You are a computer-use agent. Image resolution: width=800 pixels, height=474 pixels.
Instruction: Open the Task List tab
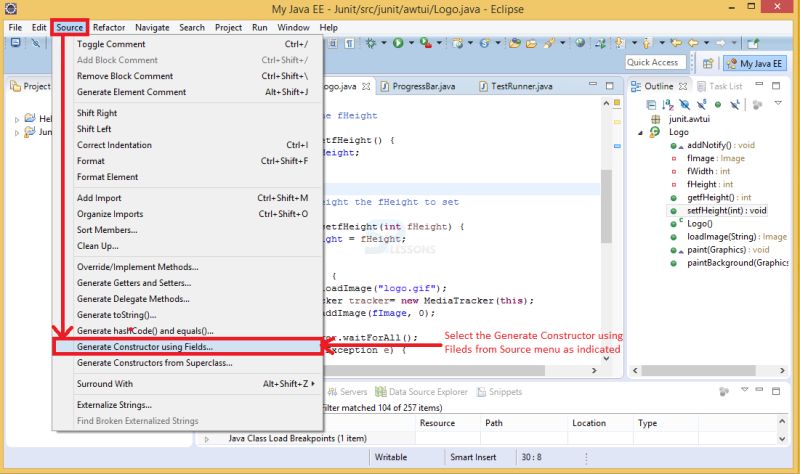[x=720, y=86]
